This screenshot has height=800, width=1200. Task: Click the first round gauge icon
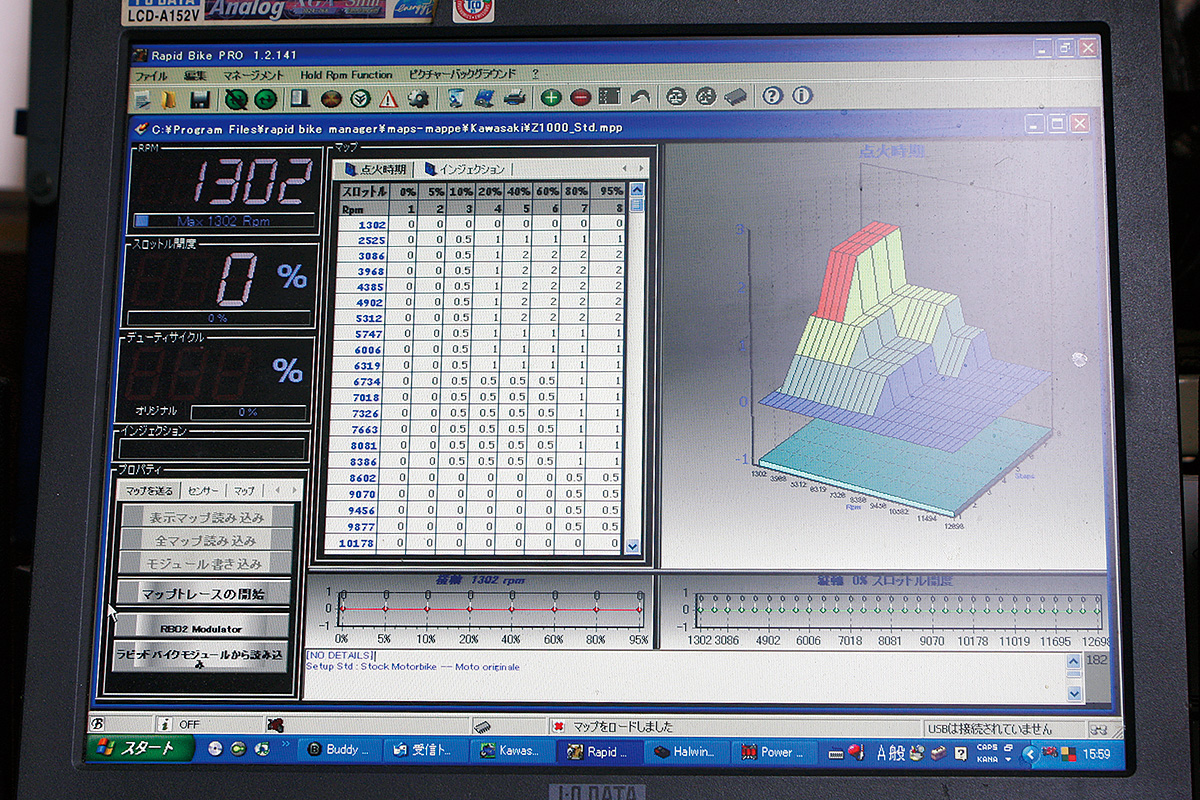pyautogui.click(x=677, y=97)
